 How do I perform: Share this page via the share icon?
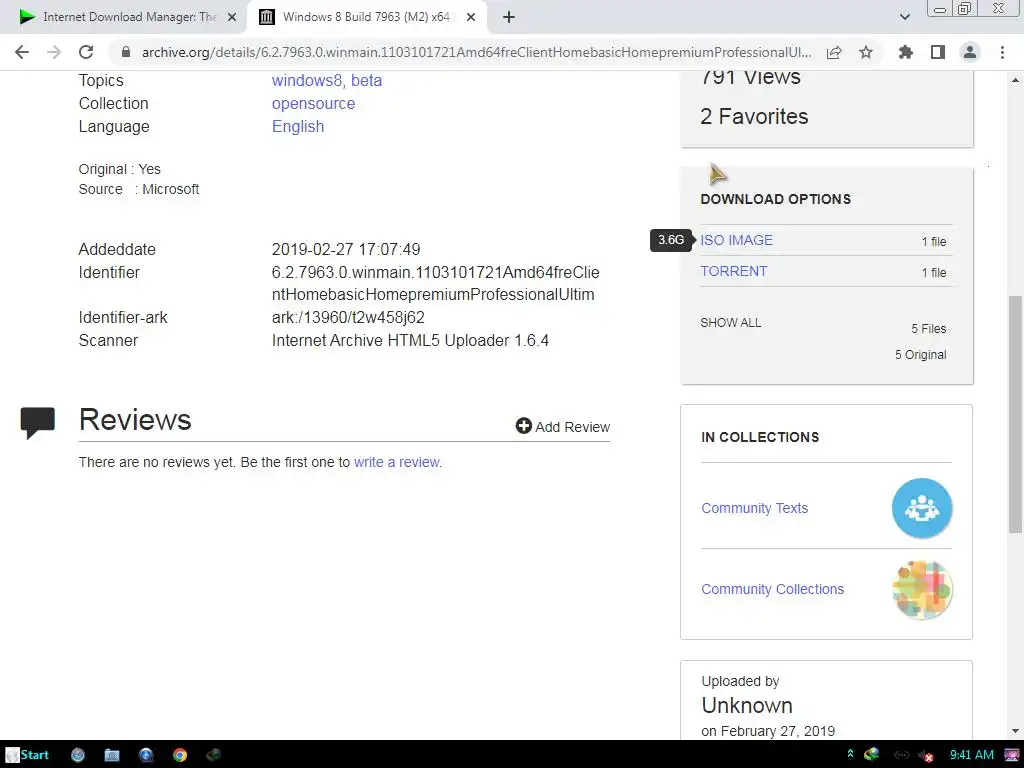834,52
